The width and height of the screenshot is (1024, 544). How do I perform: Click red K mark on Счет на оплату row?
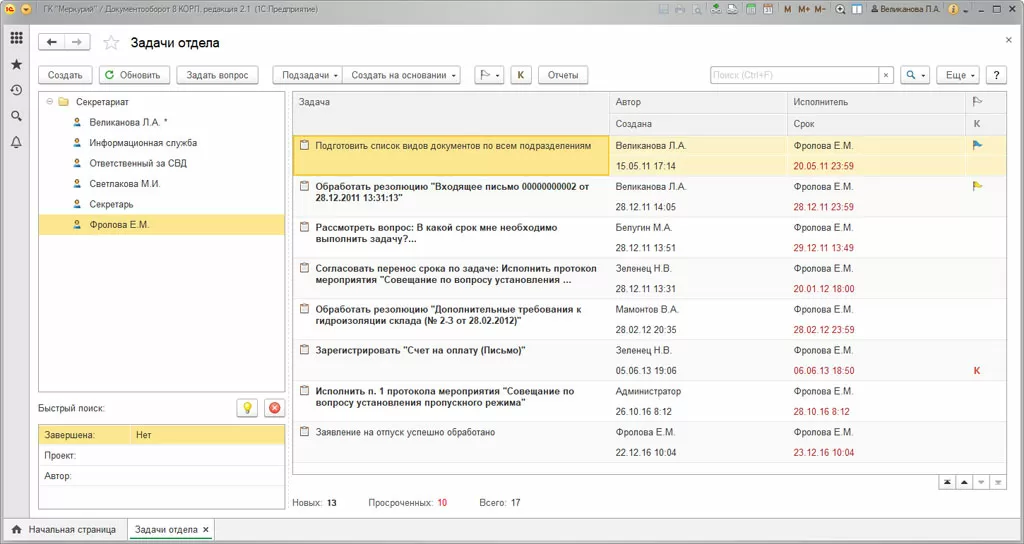977,370
